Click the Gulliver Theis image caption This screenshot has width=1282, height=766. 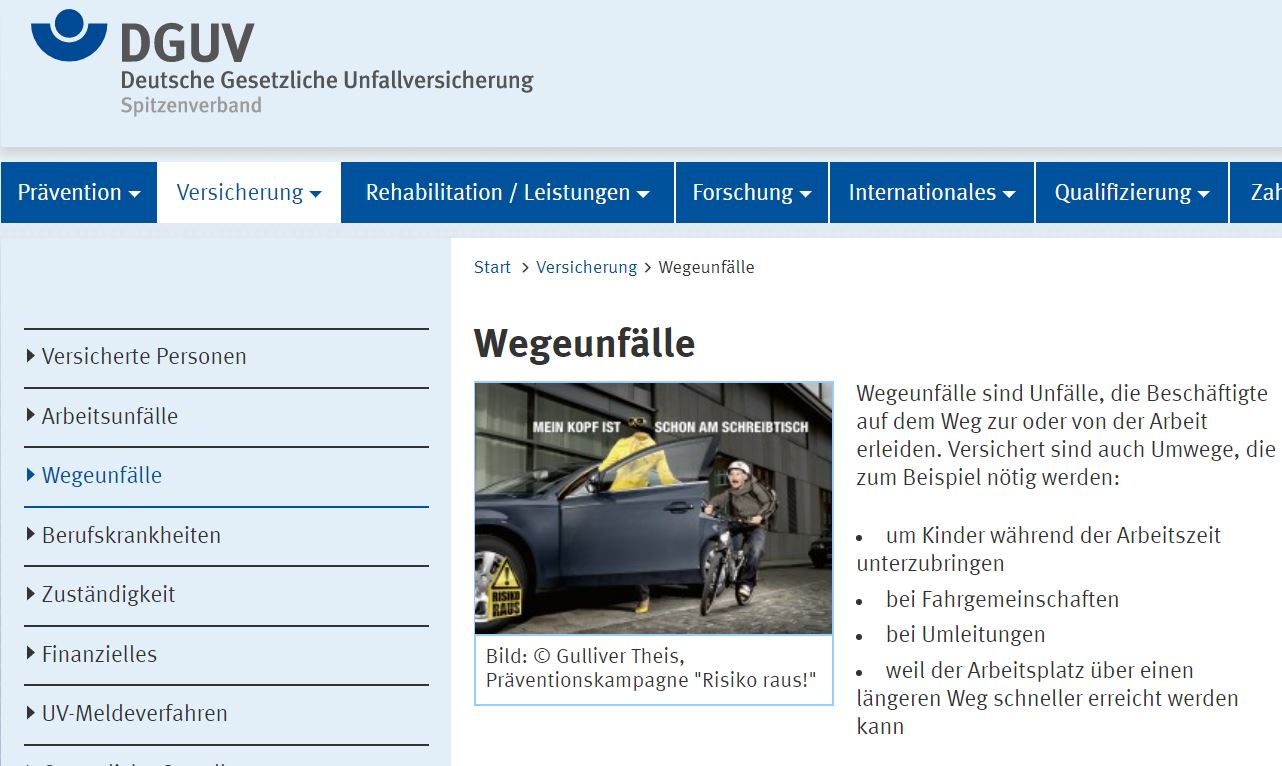652,669
